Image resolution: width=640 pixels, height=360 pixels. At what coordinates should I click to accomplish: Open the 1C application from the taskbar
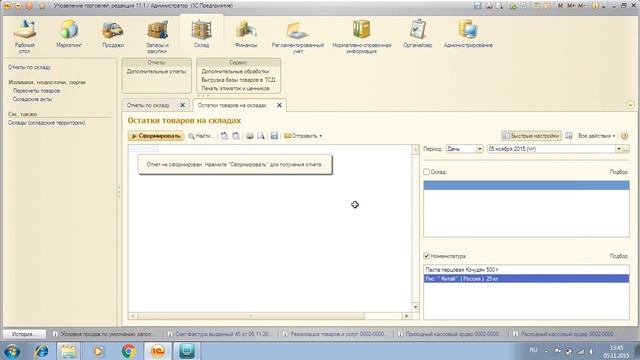click(x=158, y=351)
